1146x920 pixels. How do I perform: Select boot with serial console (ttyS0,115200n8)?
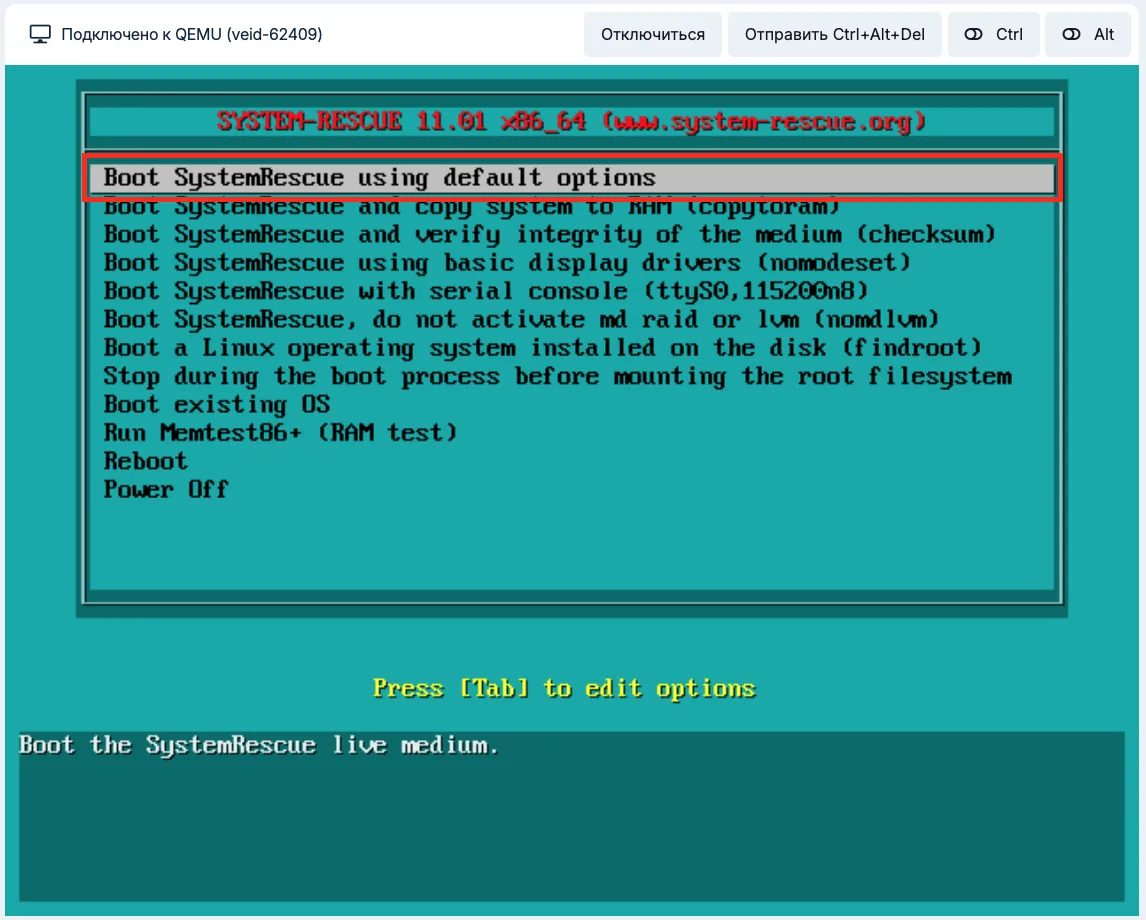[486, 291]
